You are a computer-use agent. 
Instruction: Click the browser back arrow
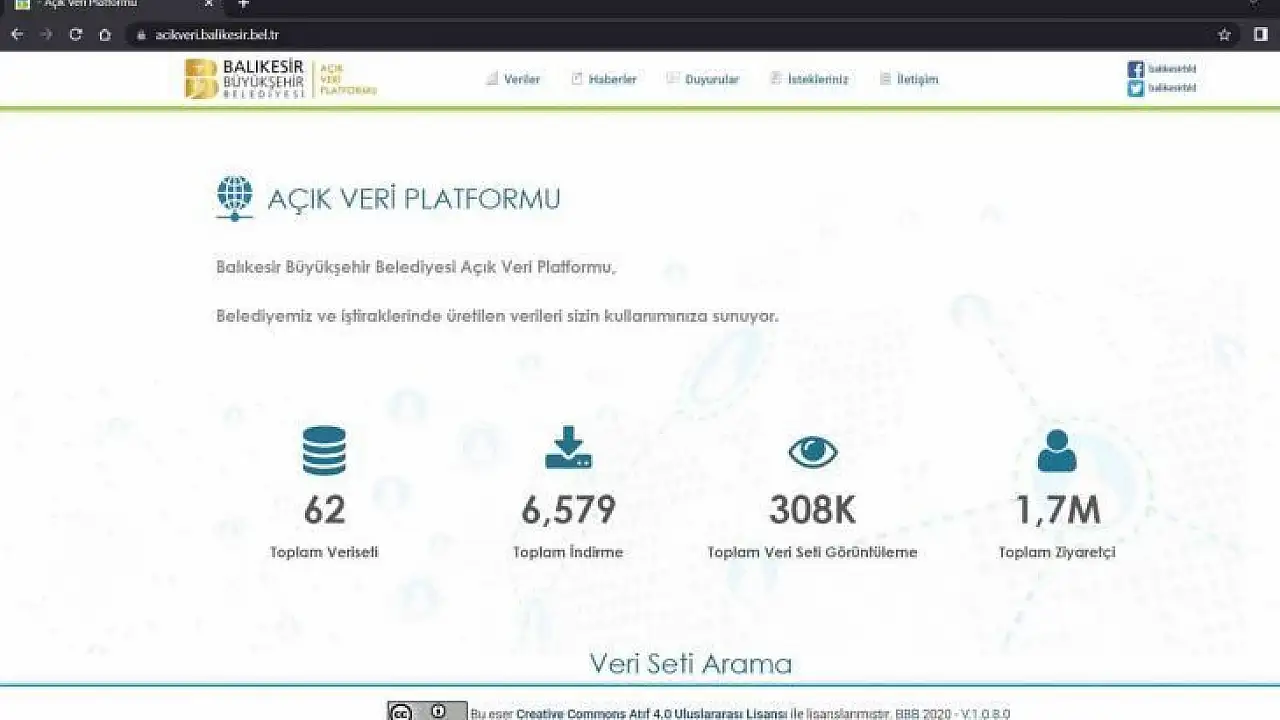17,34
